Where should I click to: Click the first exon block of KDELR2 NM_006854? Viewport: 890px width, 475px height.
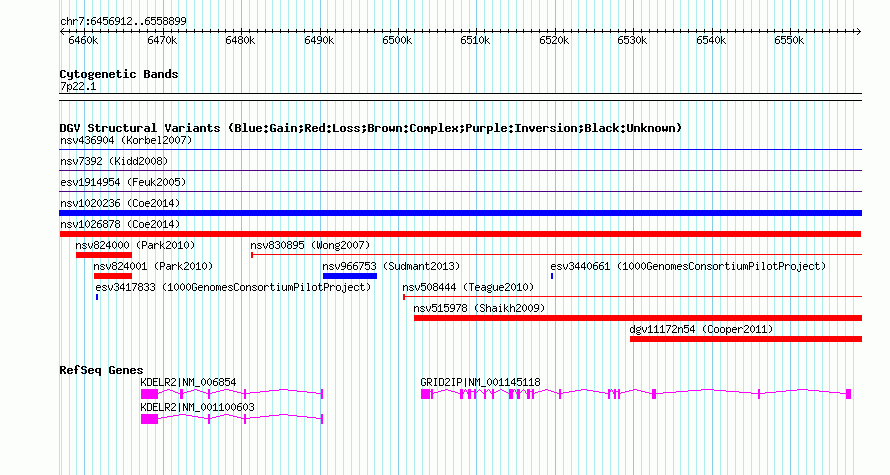click(149, 394)
